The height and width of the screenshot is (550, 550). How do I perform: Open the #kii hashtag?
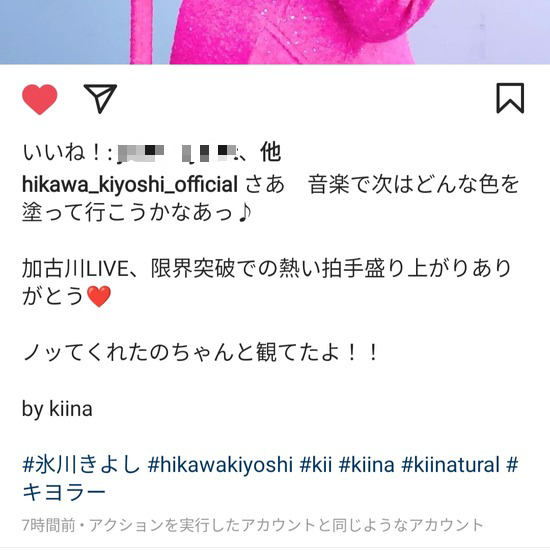[316, 464]
